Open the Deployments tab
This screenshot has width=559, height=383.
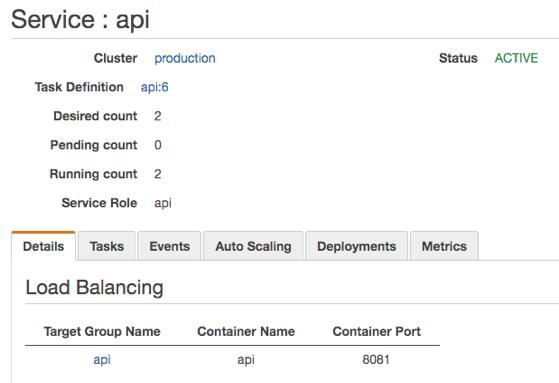coord(357,246)
